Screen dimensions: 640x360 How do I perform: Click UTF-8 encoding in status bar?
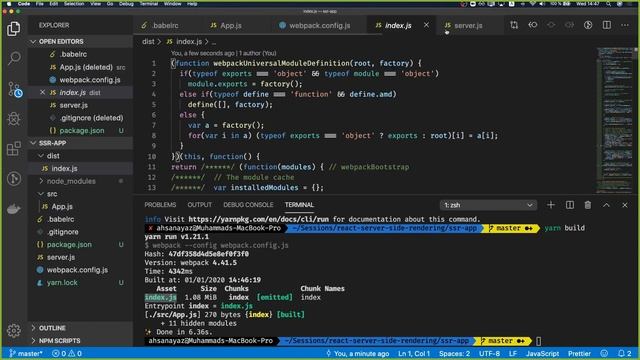pyautogui.click(x=489, y=353)
